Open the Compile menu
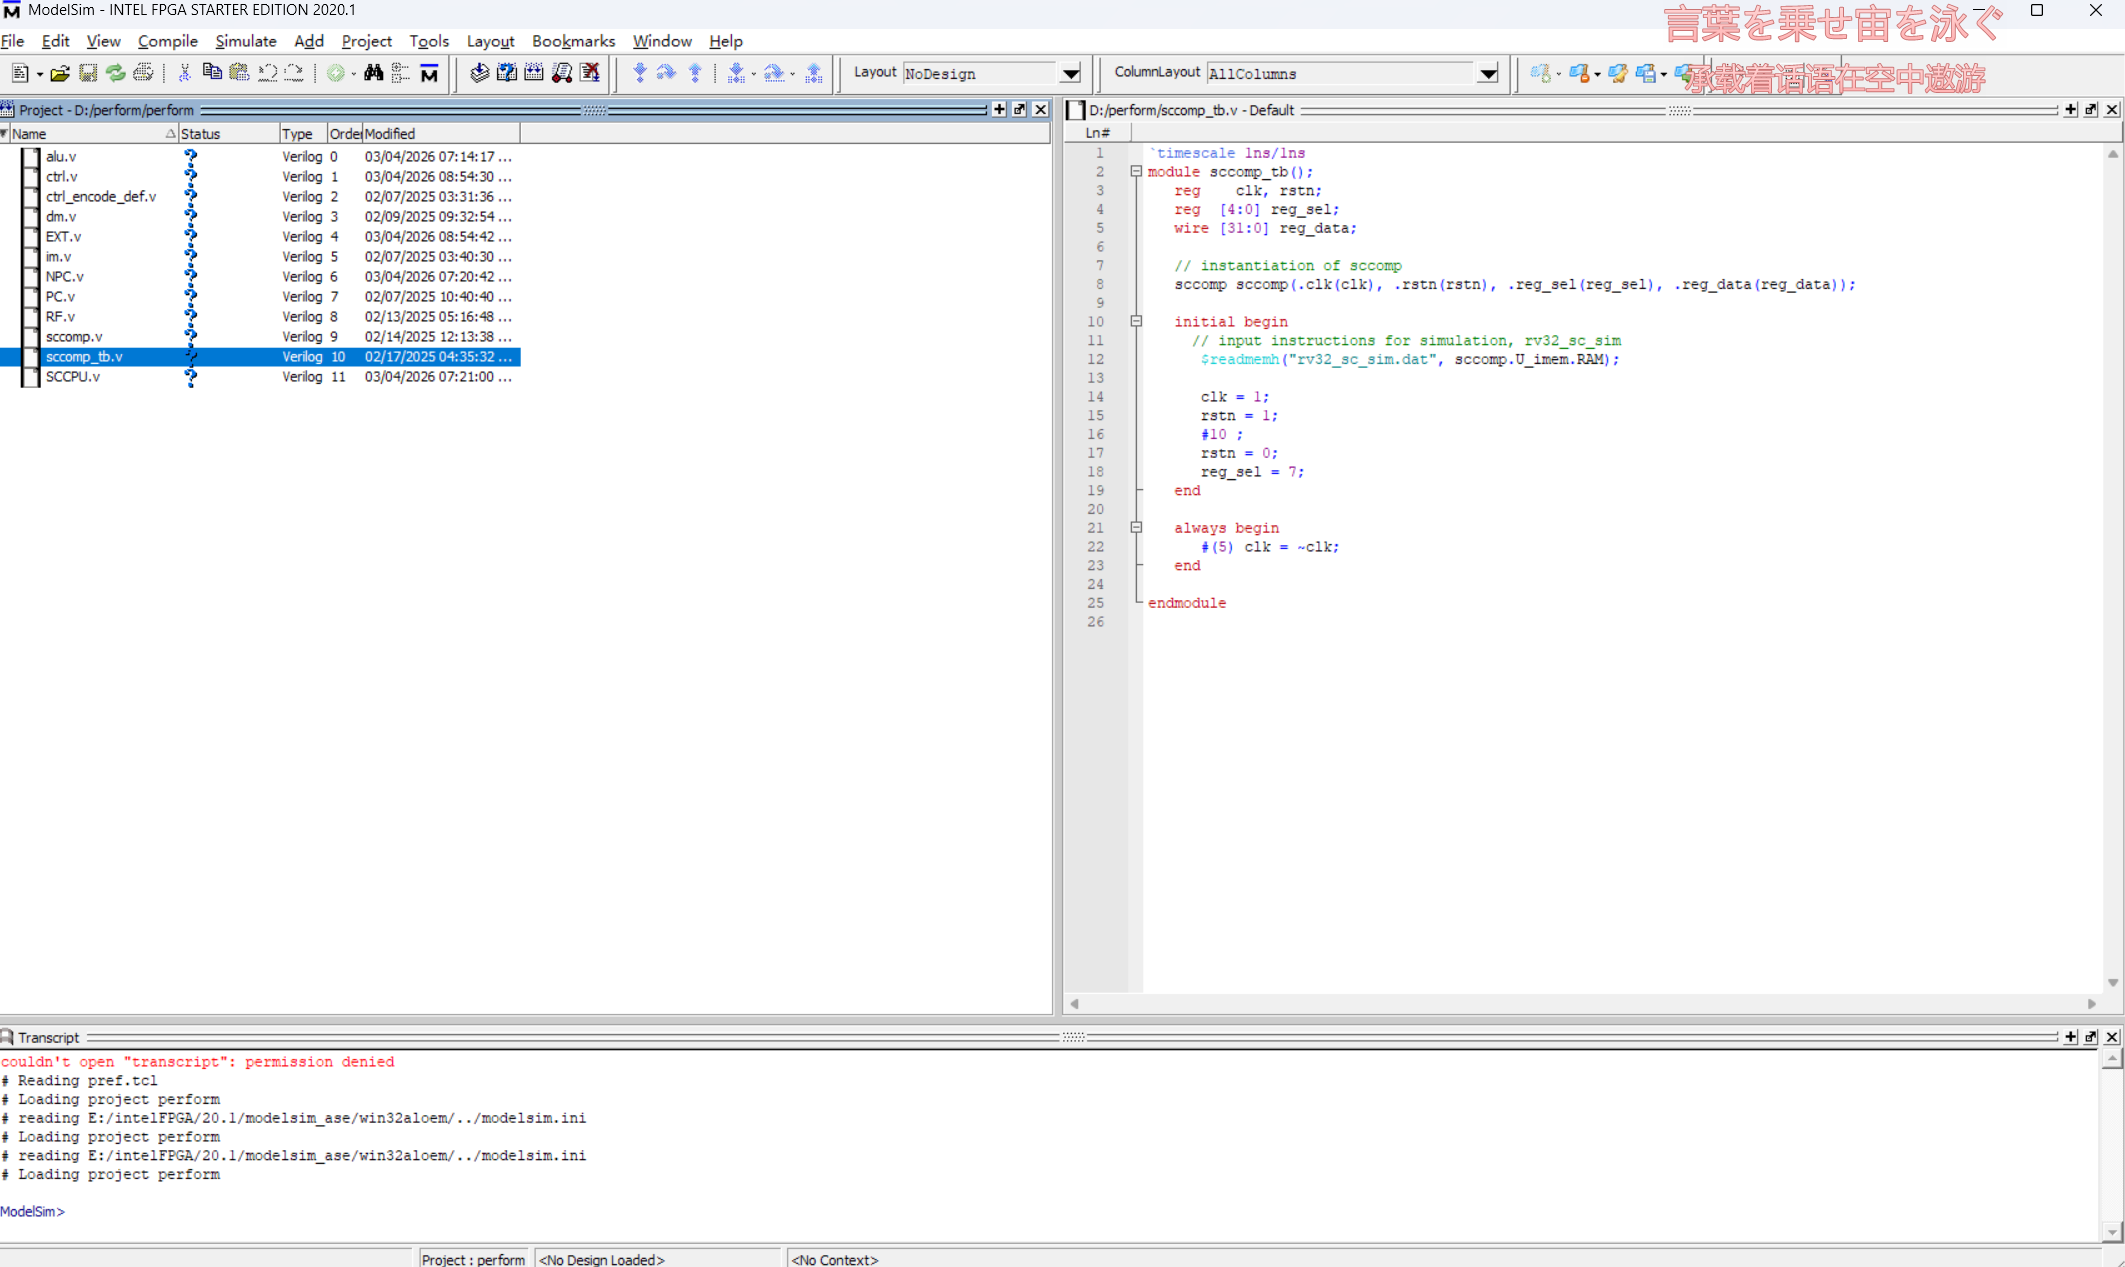Viewport: 2125px width, 1267px height. coord(167,41)
